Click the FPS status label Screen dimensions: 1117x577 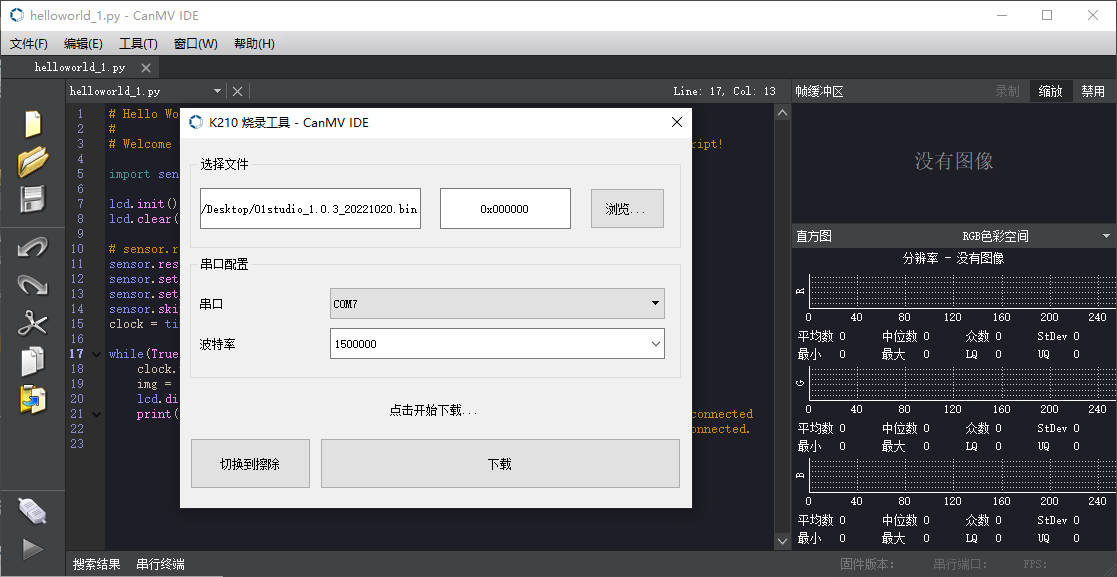(x=1035, y=564)
